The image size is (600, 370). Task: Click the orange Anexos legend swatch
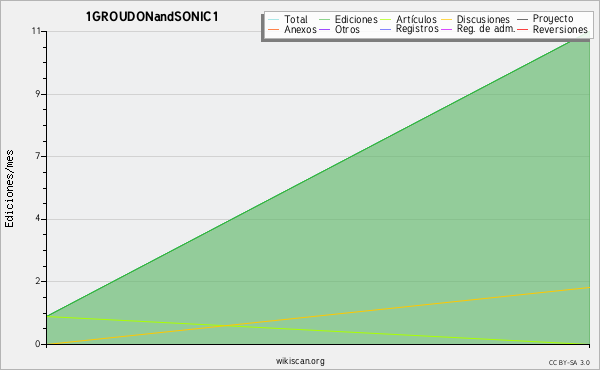coord(274,29)
